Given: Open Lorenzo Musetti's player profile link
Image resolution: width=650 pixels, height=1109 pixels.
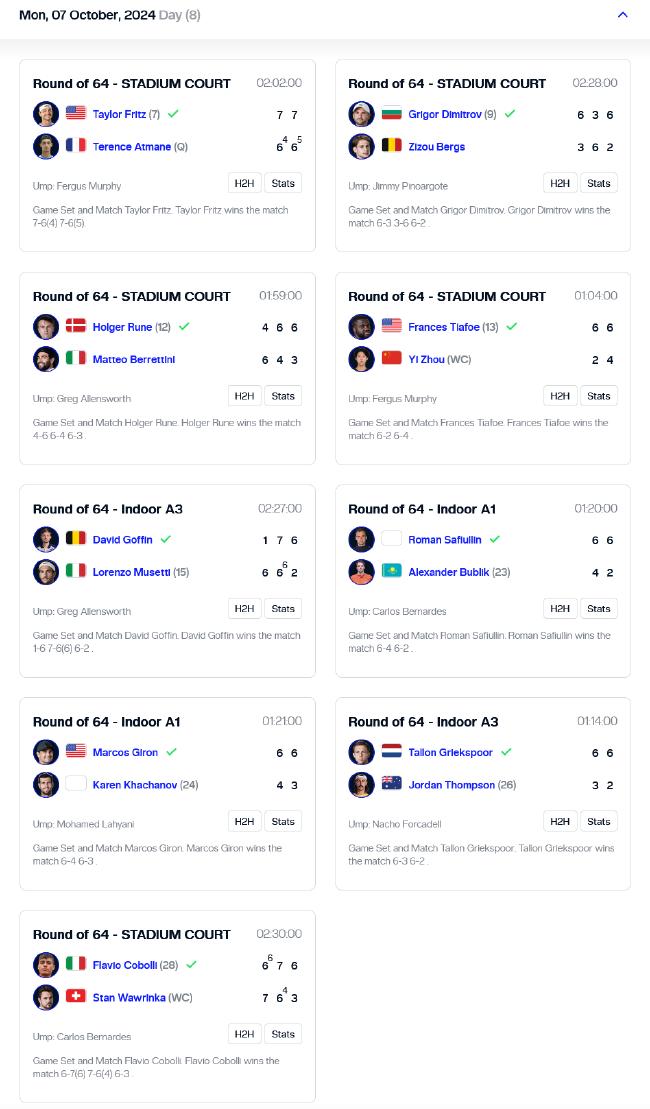Looking at the screenshot, I should pos(132,572).
